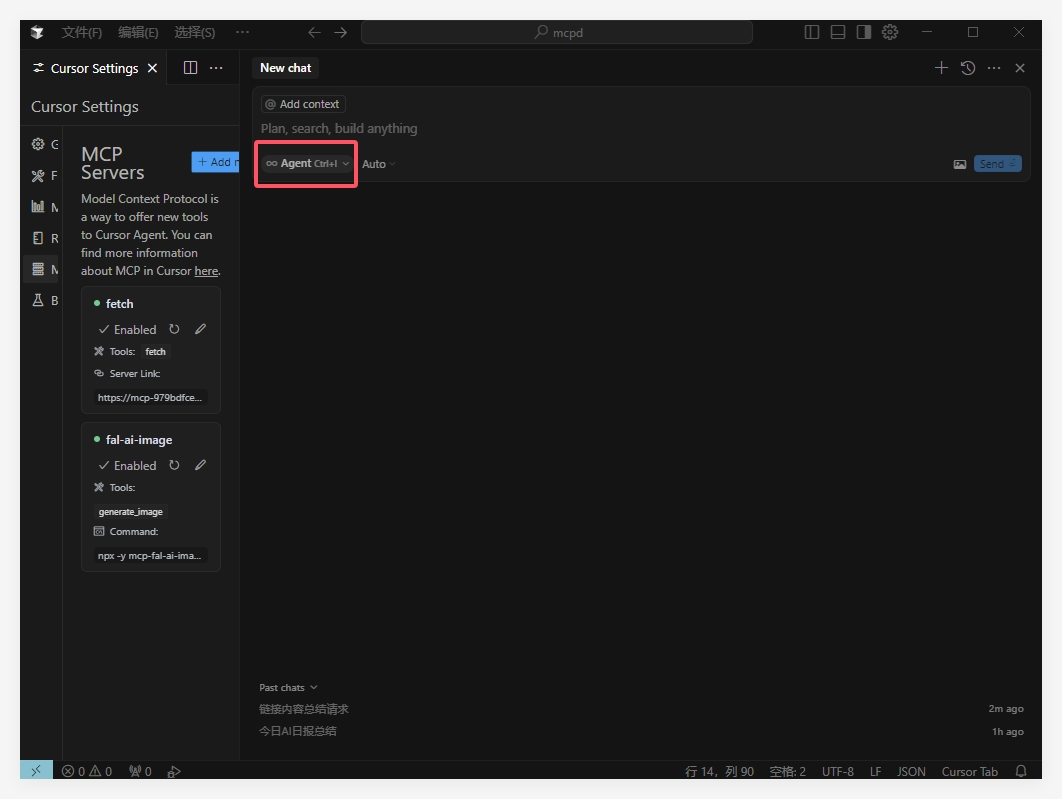Toggle Enabled on fal-ai-image server
Viewport: 1062px width, 799px height.
coord(127,465)
